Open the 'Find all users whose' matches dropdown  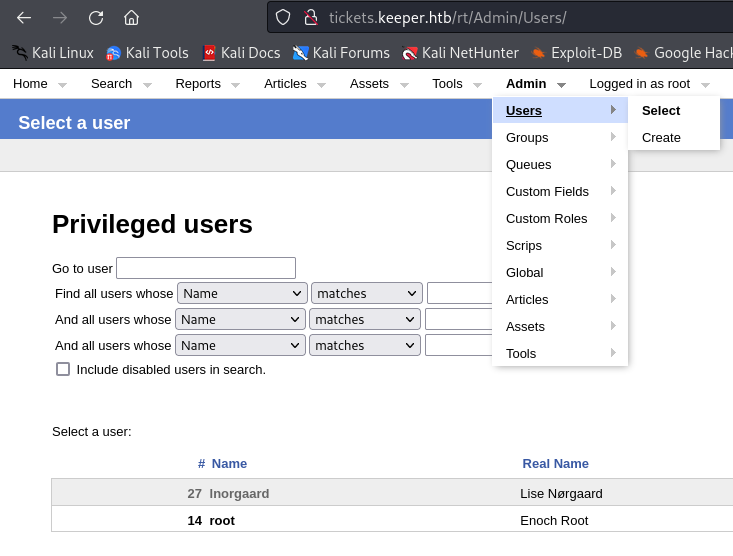tap(367, 294)
